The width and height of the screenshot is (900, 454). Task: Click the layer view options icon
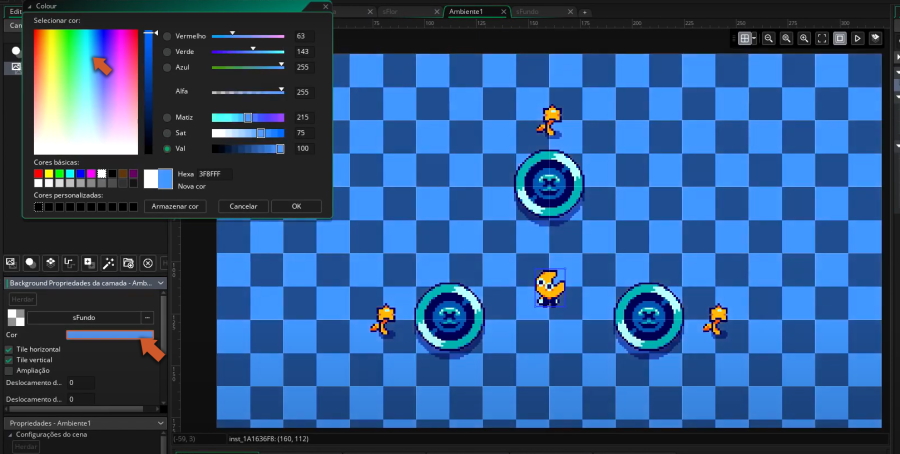875,38
